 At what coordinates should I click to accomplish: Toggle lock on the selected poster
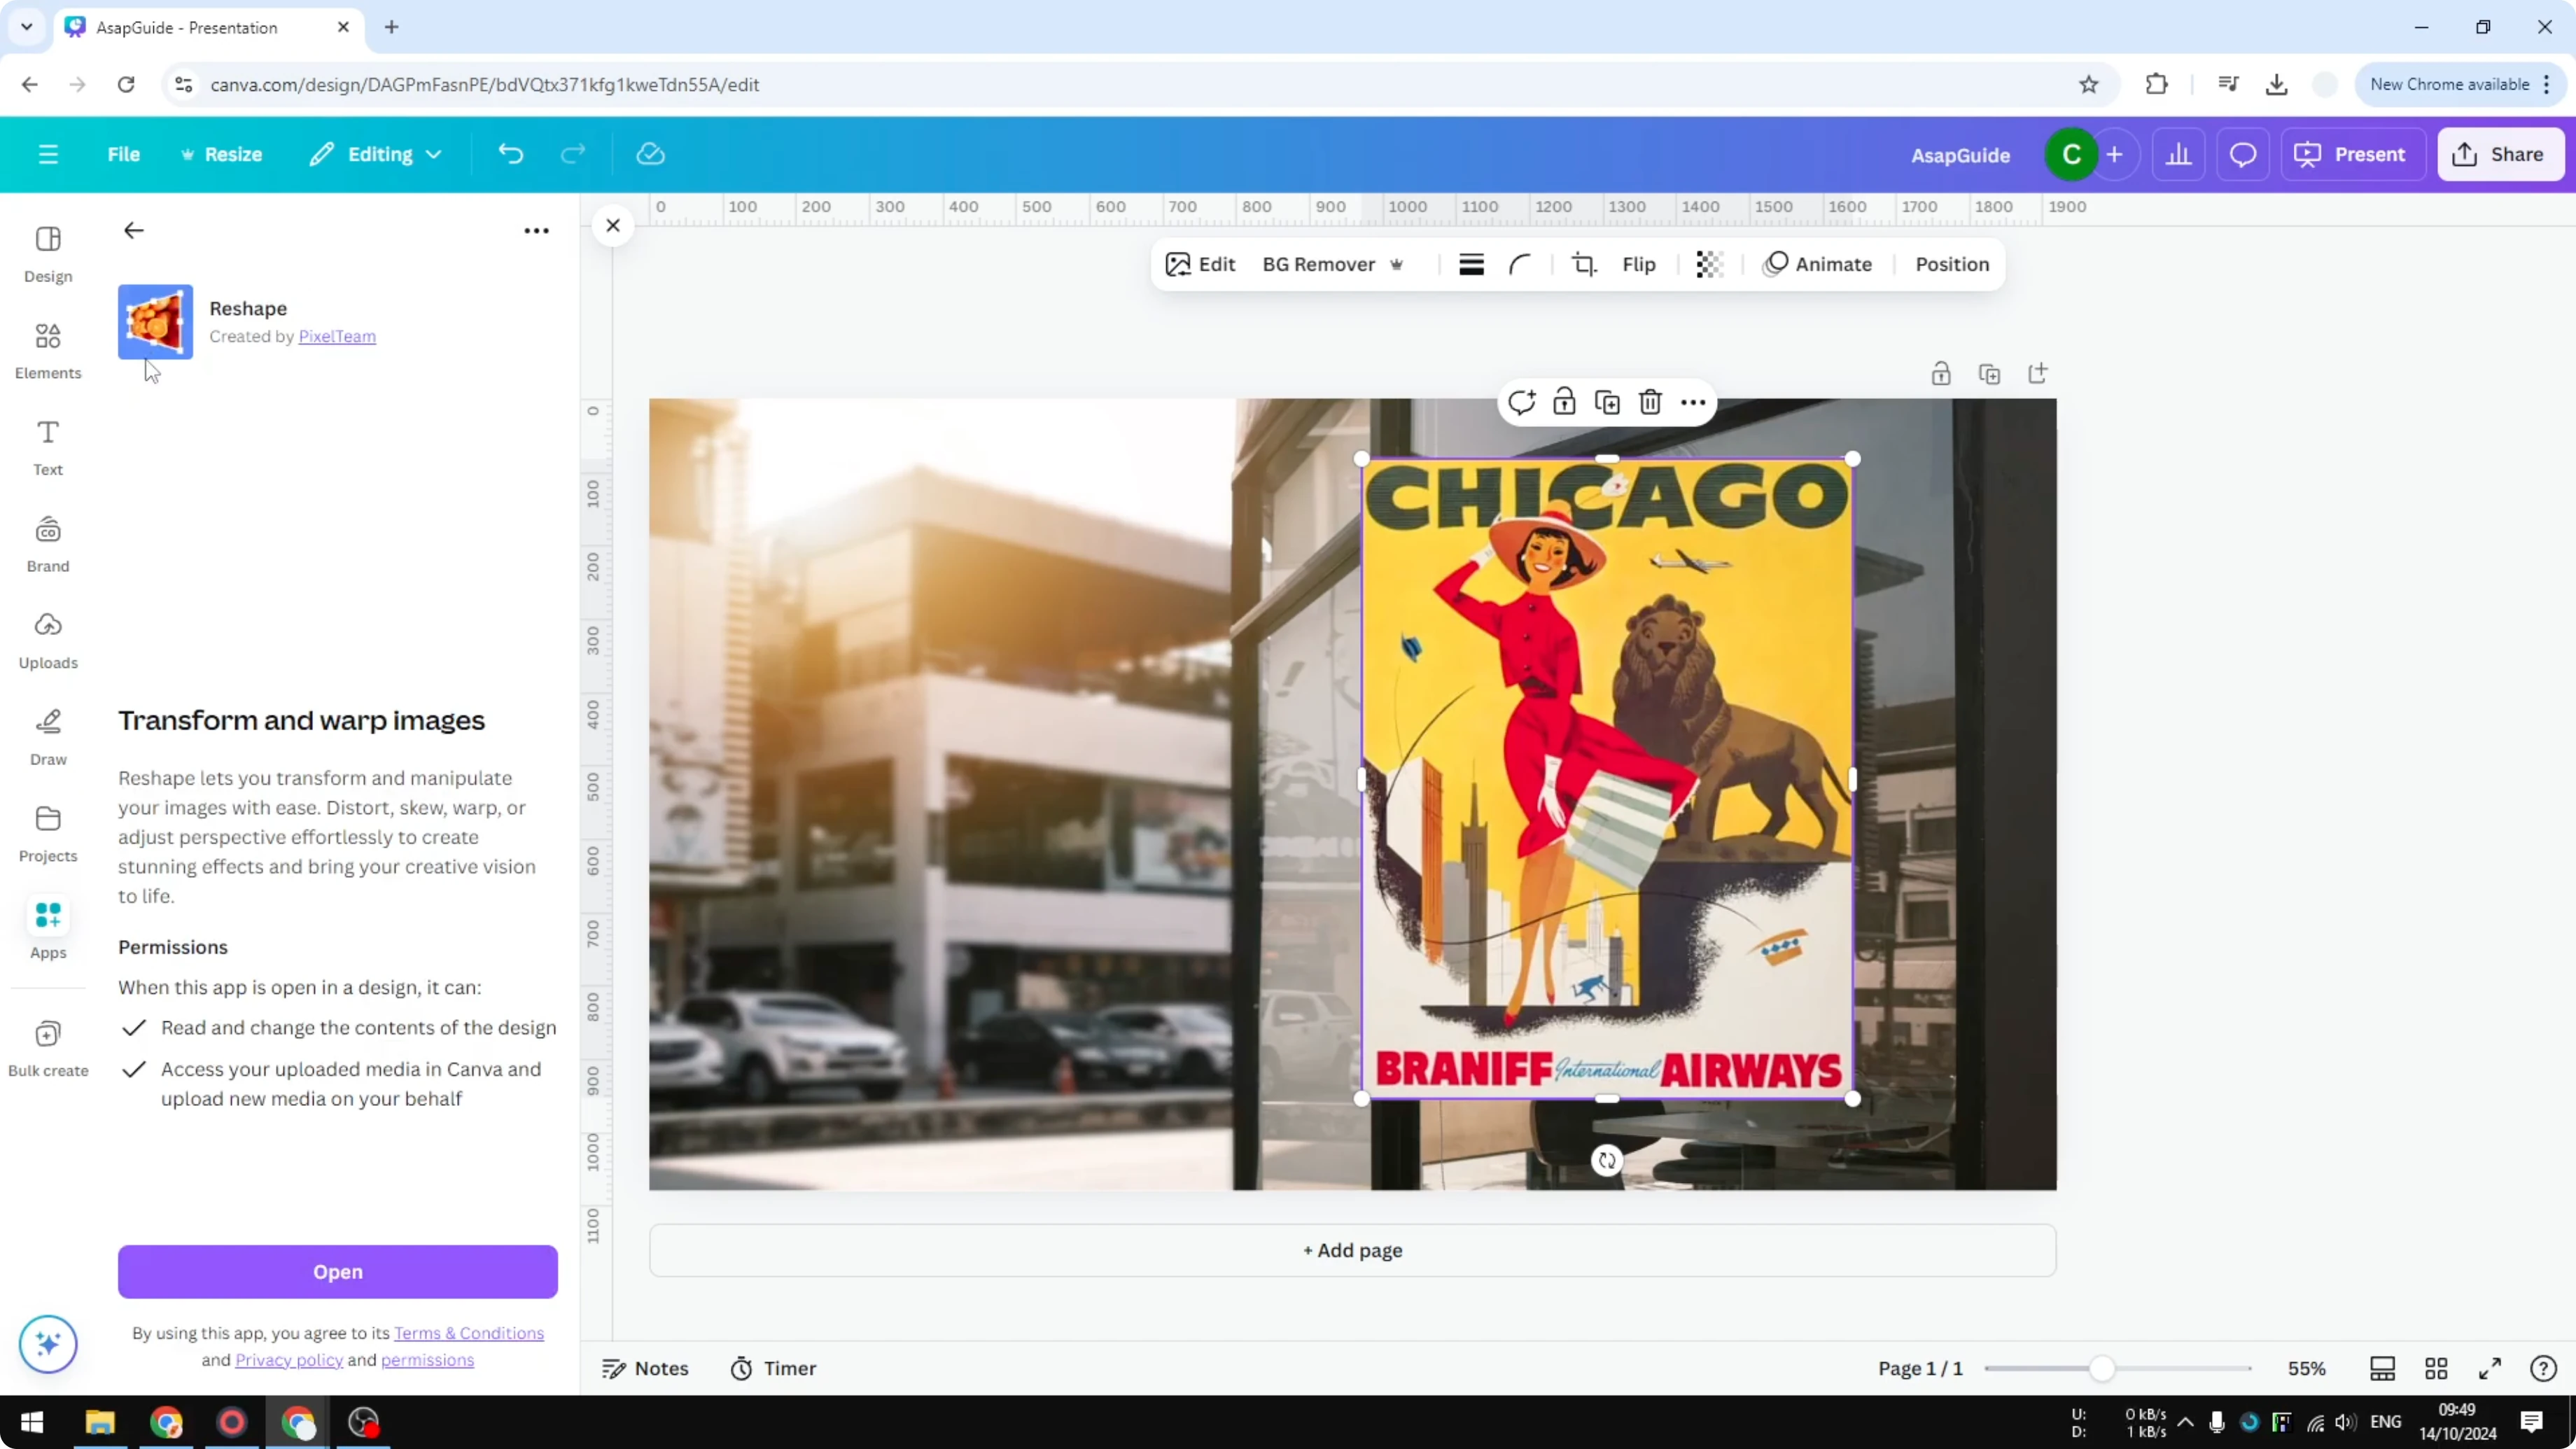click(1565, 401)
